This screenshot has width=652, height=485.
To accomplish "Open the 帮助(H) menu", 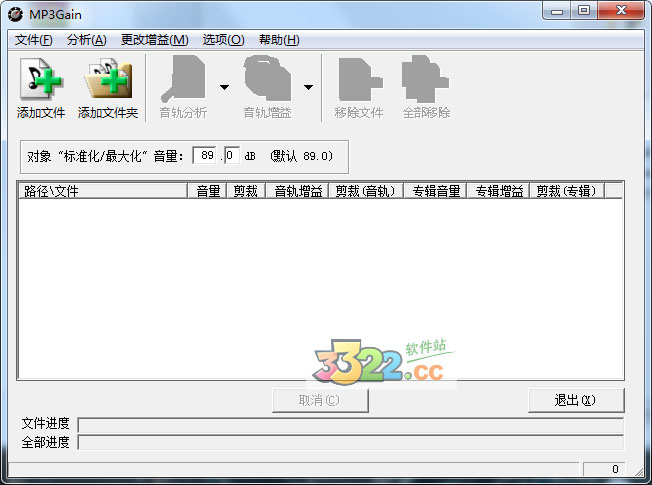I will tap(279, 40).
